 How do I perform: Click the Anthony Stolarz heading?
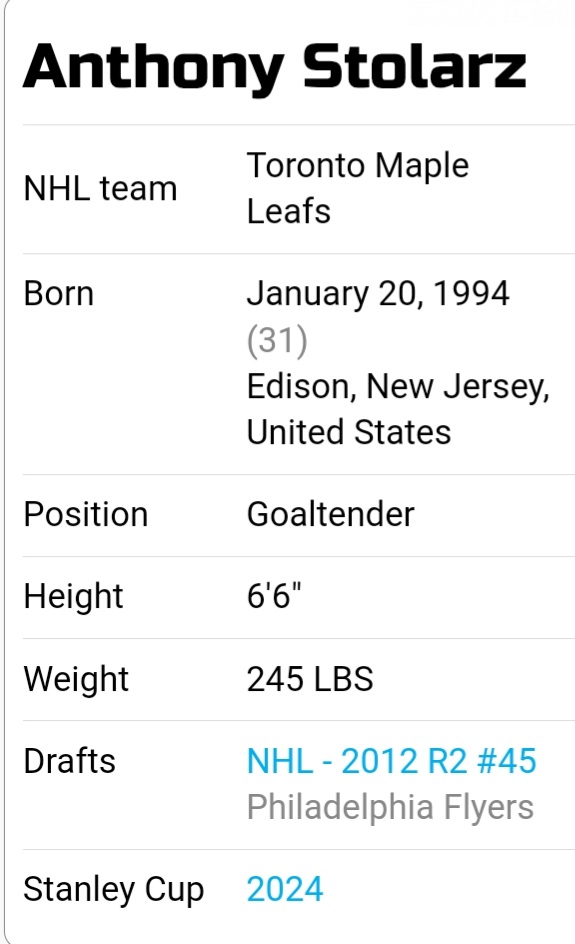(x=275, y=68)
